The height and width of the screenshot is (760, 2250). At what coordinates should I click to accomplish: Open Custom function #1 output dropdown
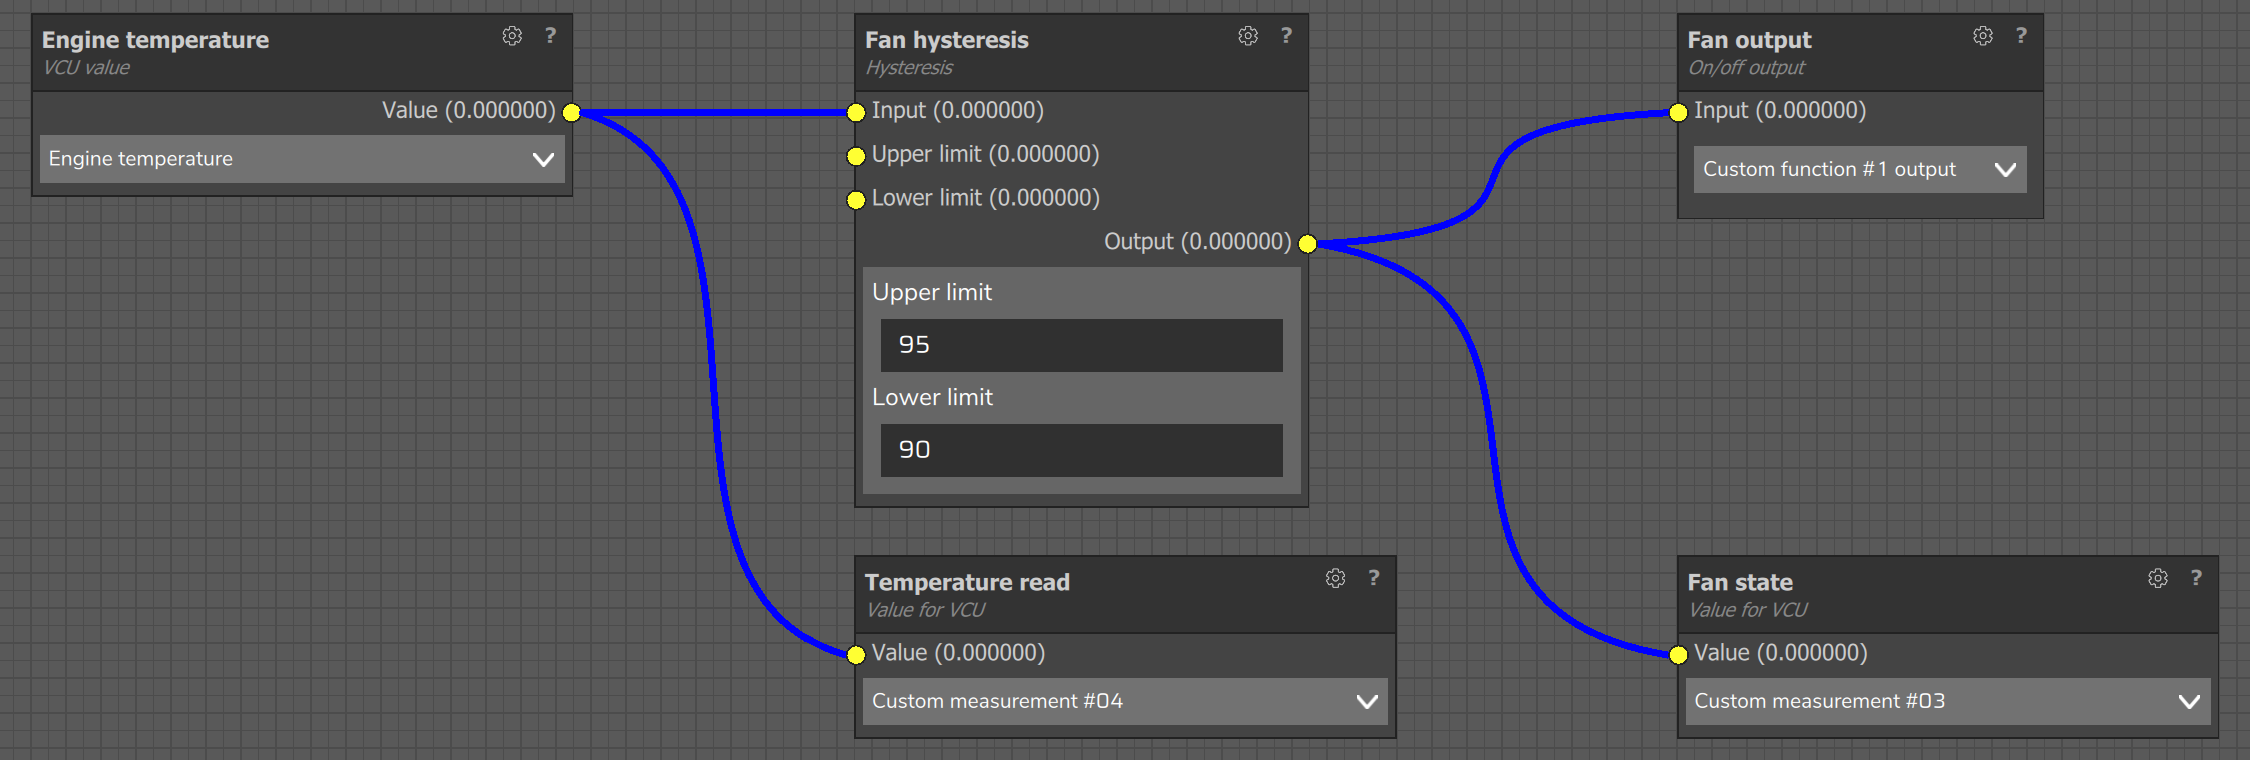coord(1860,169)
